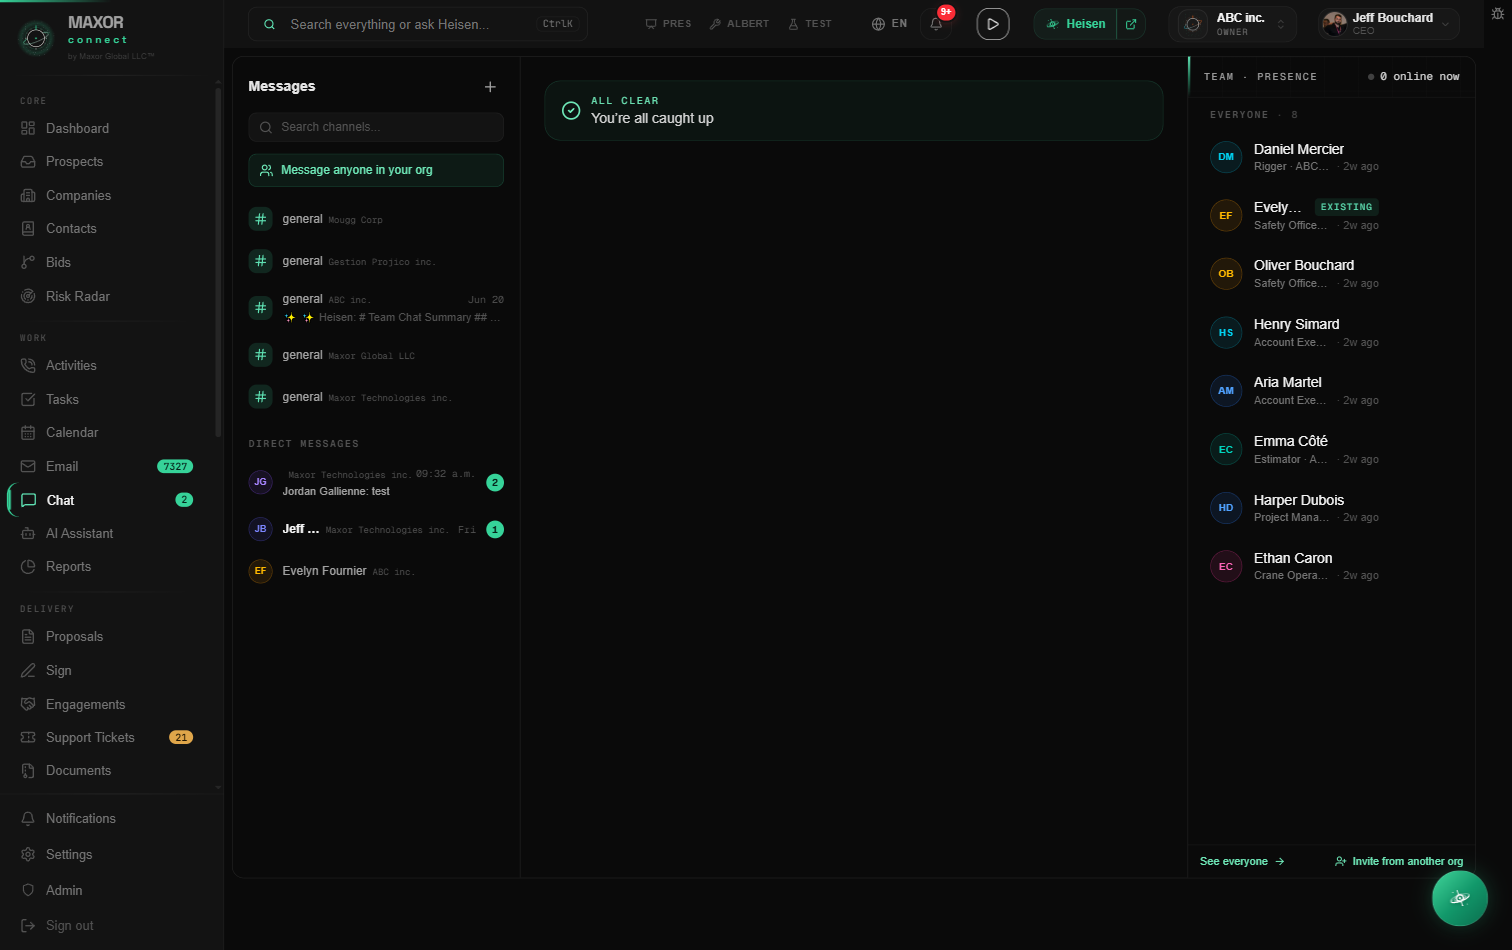1512x950 pixels.
Task: Click the Email envelope icon
Action: pos(28,466)
